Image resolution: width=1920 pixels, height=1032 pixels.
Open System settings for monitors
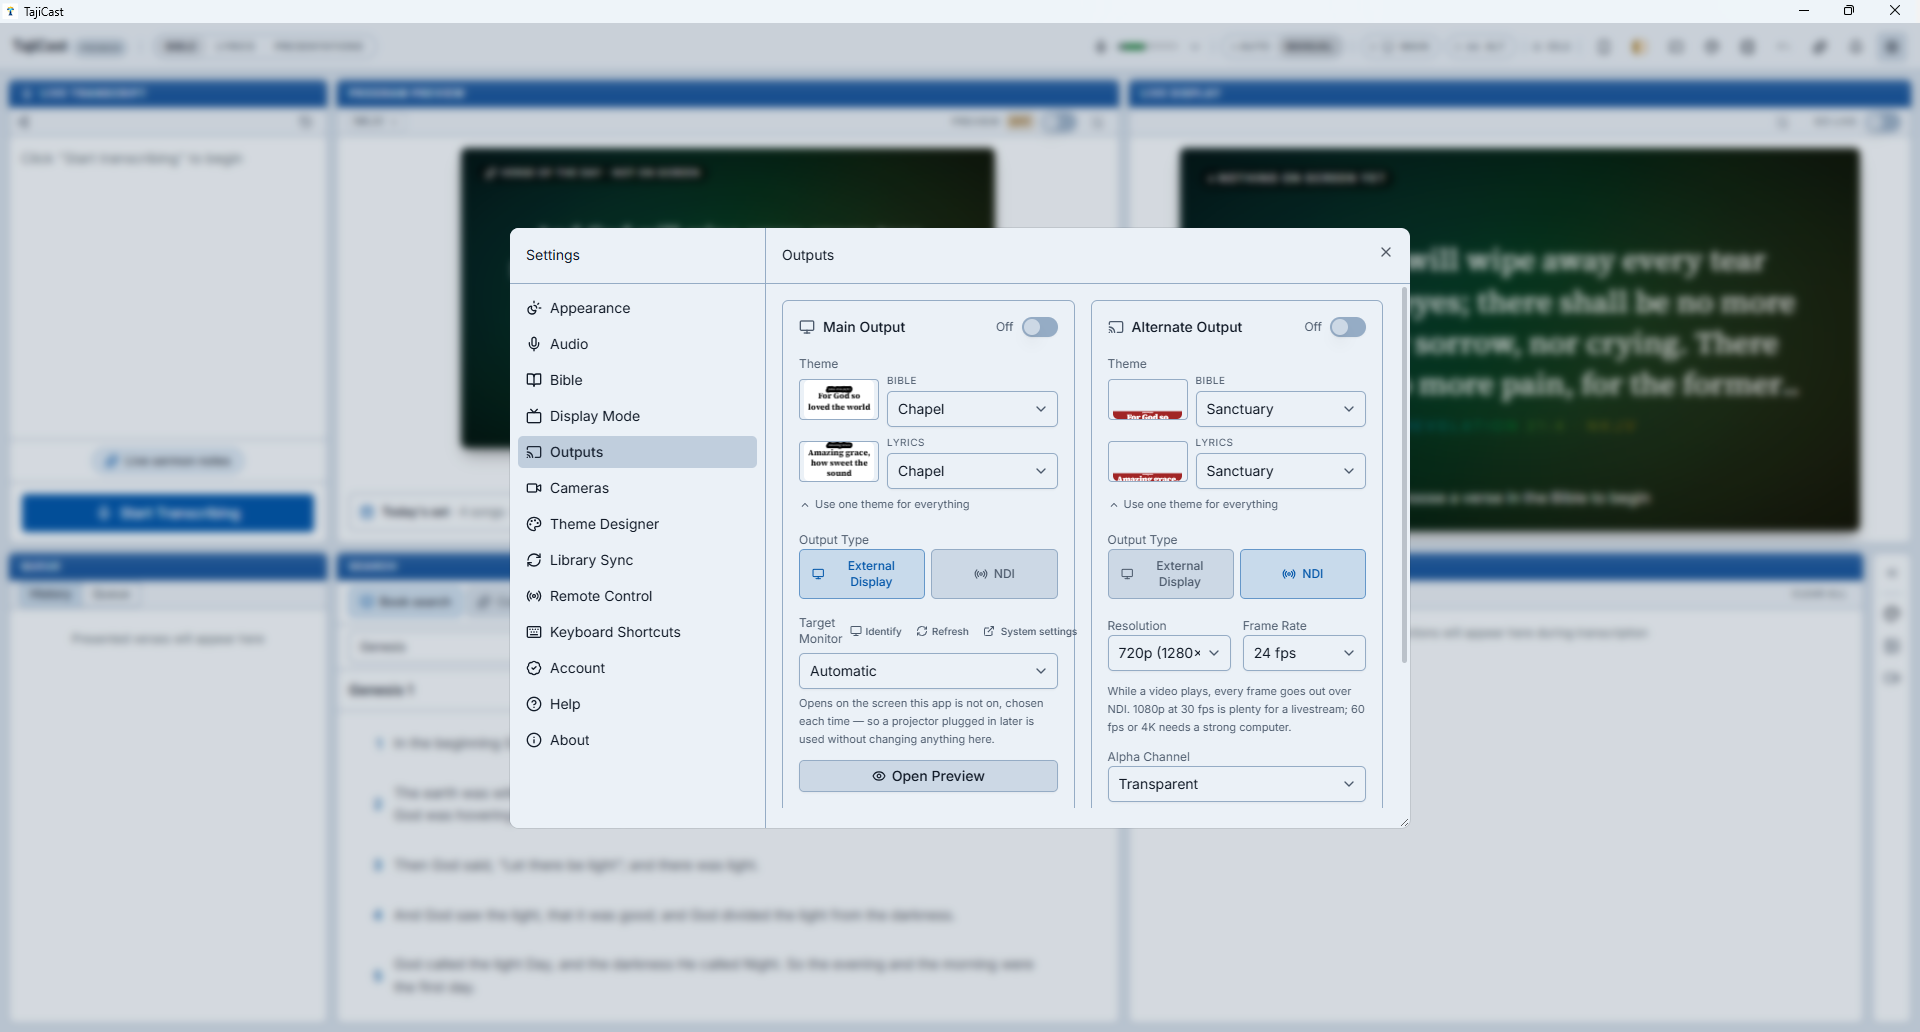pyautogui.click(x=1030, y=631)
